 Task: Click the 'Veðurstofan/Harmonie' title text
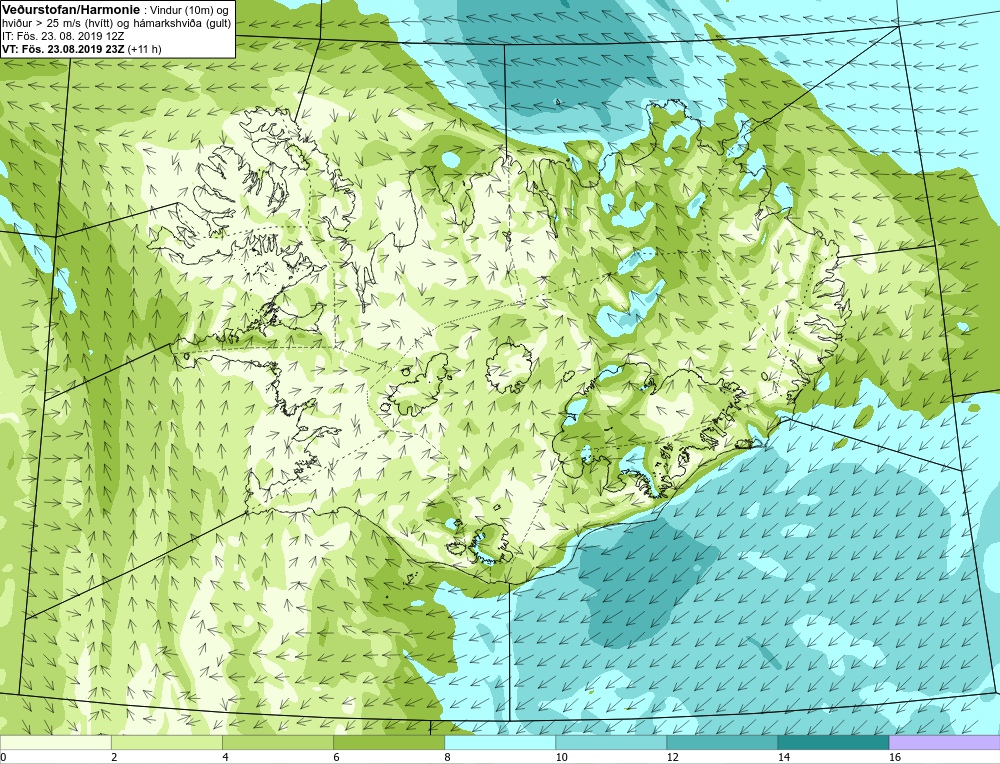[70, 10]
